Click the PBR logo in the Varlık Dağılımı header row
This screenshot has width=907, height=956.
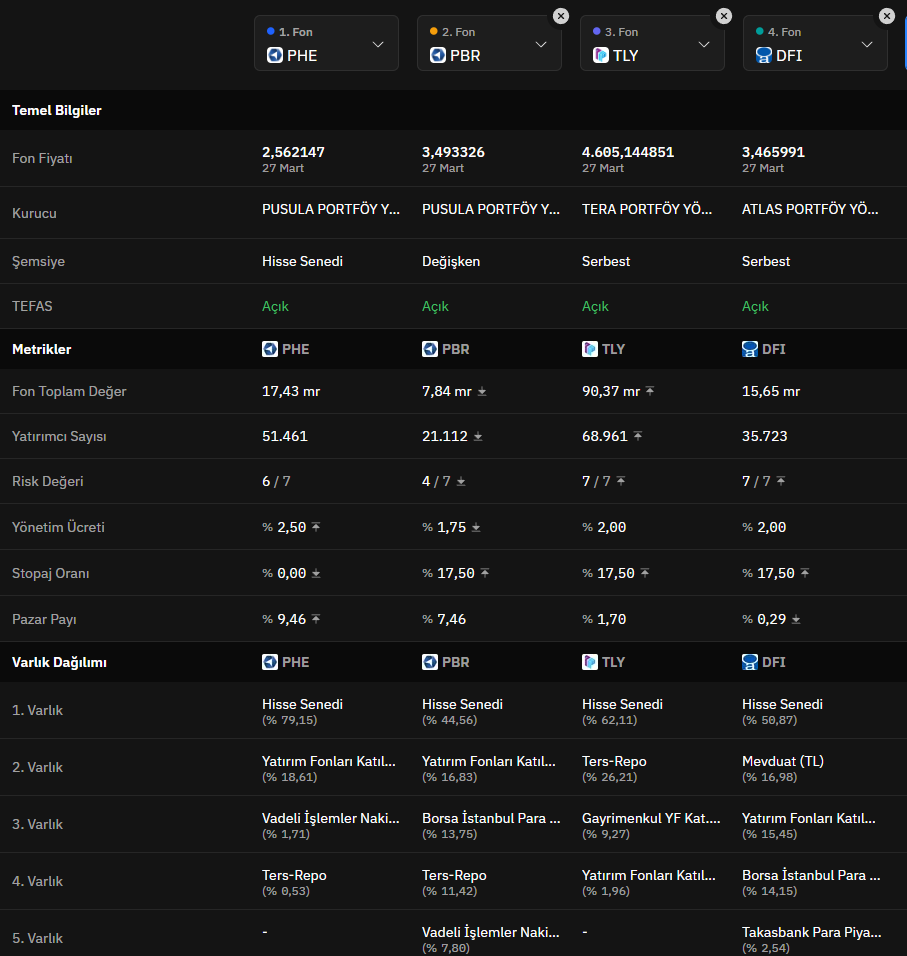pyautogui.click(x=430, y=662)
